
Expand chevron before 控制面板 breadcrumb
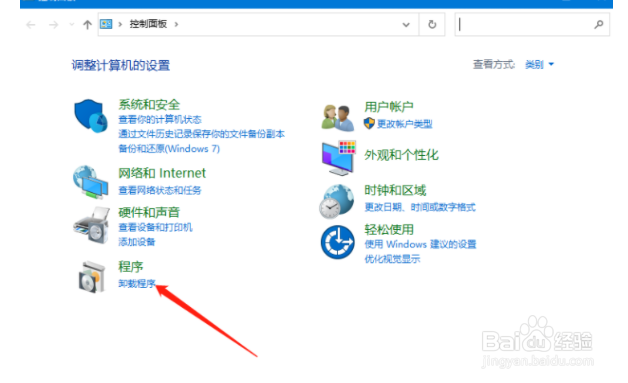pos(120,24)
